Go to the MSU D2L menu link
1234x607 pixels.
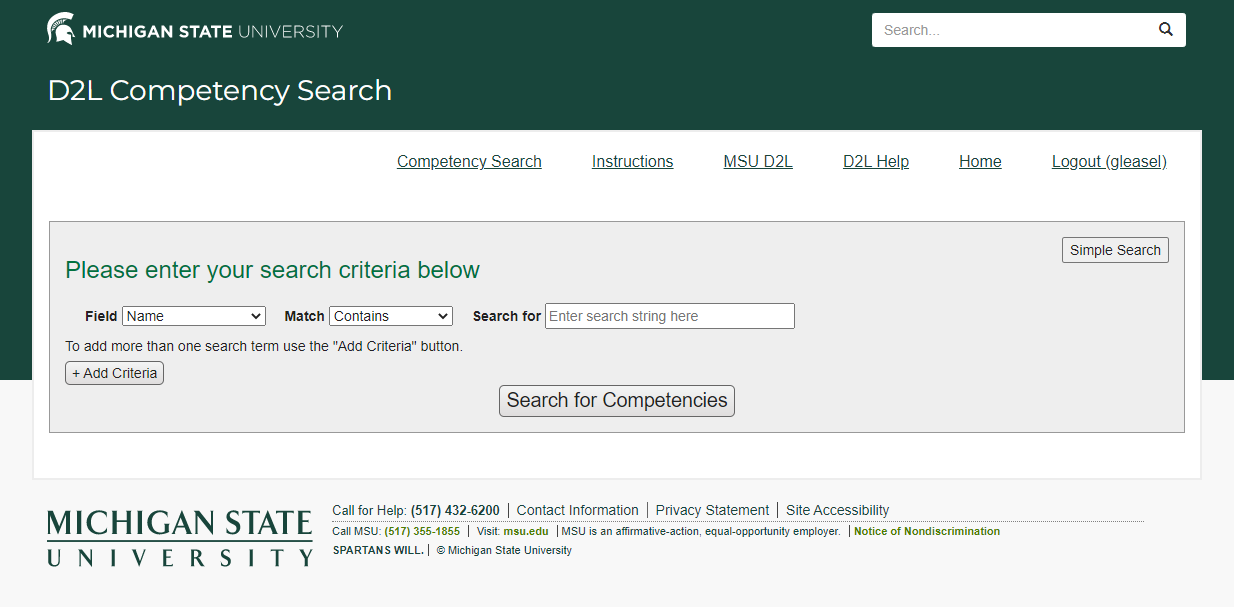pos(758,162)
